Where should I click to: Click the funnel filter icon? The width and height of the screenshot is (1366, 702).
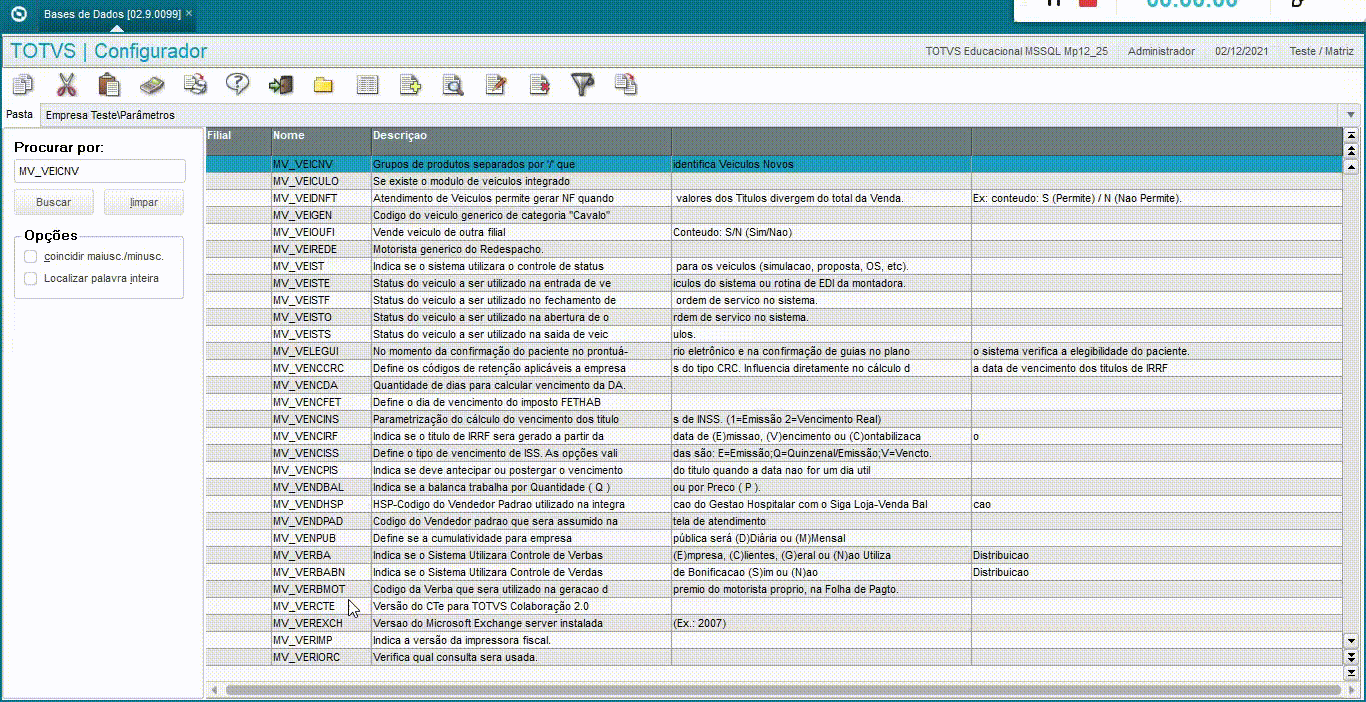coord(583,85)
